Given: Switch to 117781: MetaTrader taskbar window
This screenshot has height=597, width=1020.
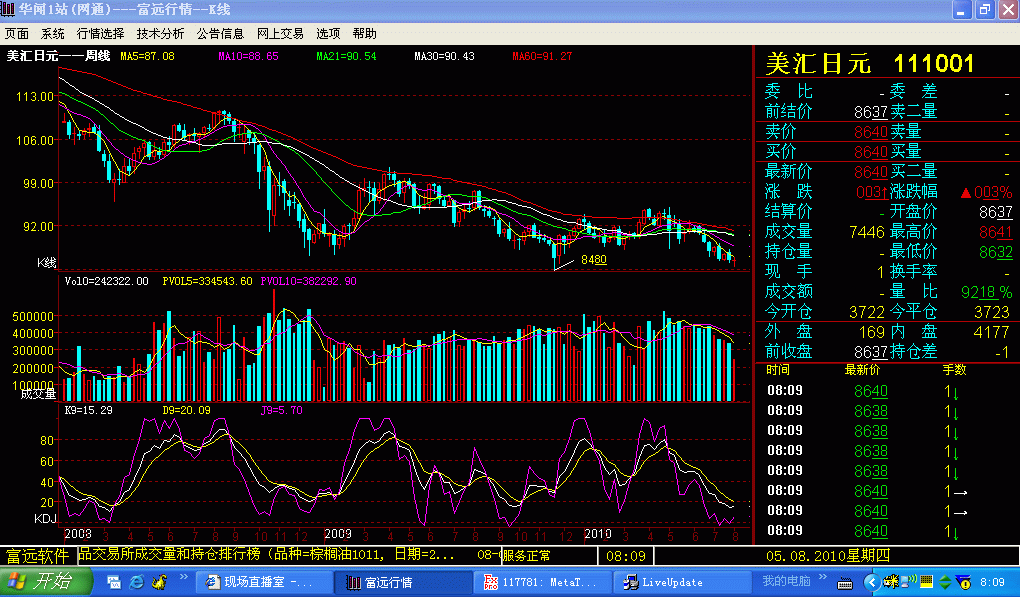Looking at the screenshot, I should 541,582.
